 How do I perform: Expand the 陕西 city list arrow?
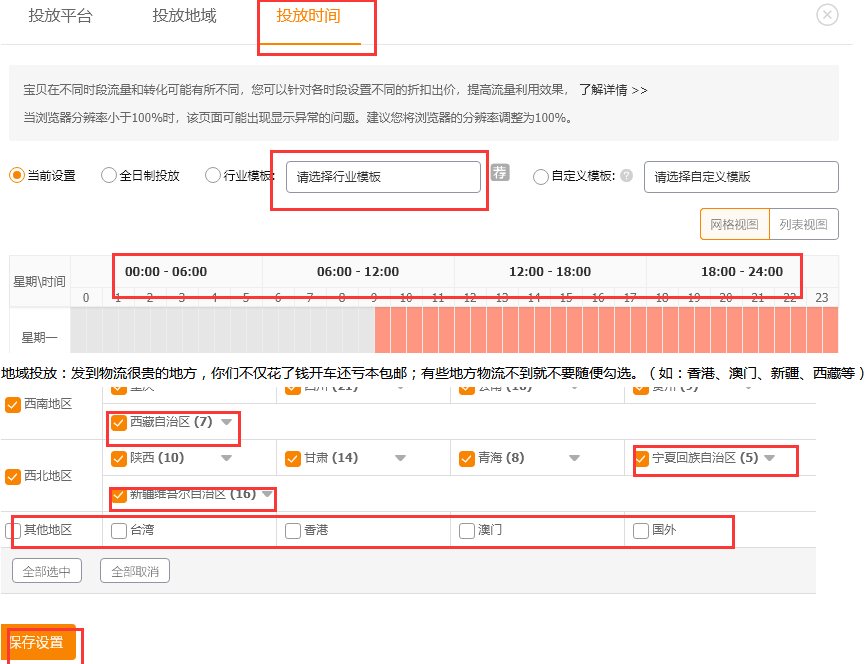226,458
